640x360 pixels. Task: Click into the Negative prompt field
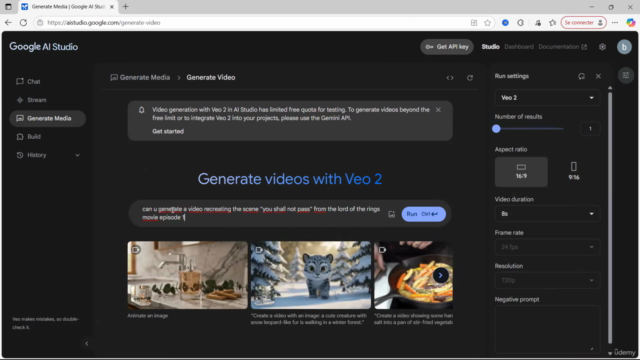(x=547, y=329)
